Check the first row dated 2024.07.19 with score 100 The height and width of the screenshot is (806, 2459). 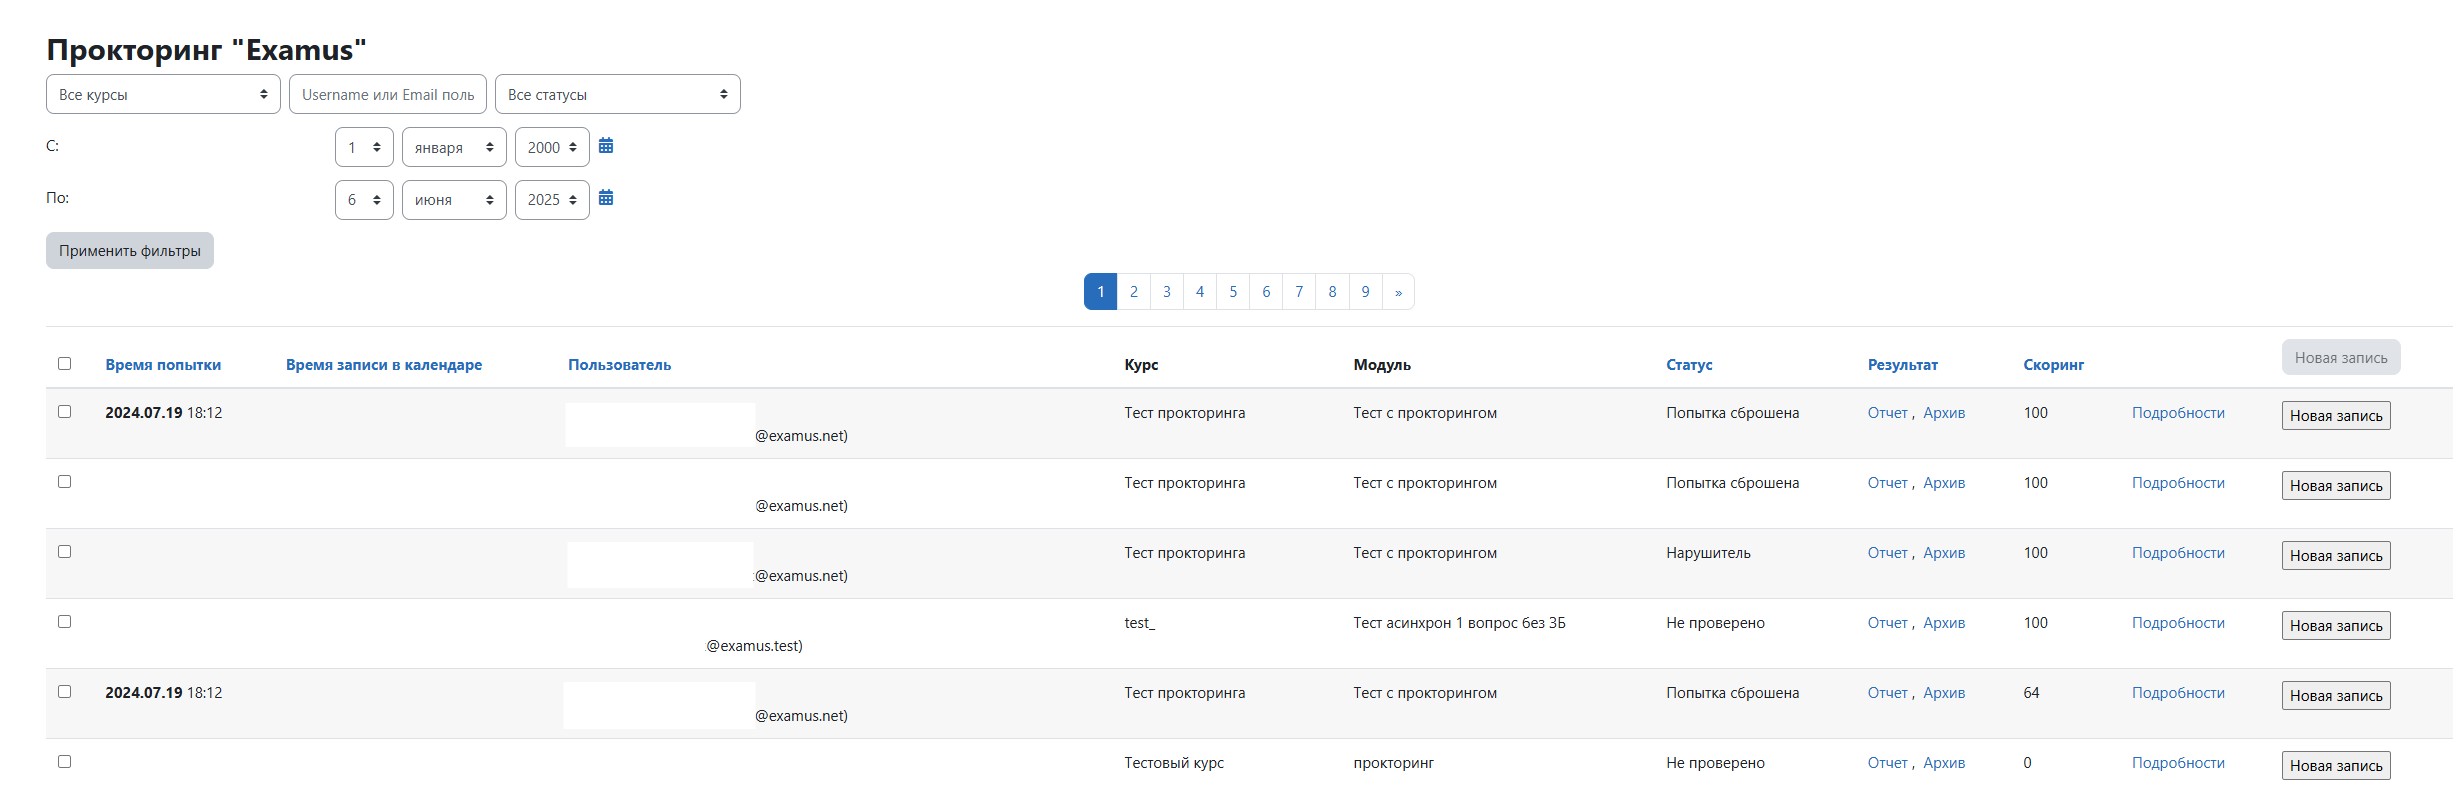pos(65,411)
